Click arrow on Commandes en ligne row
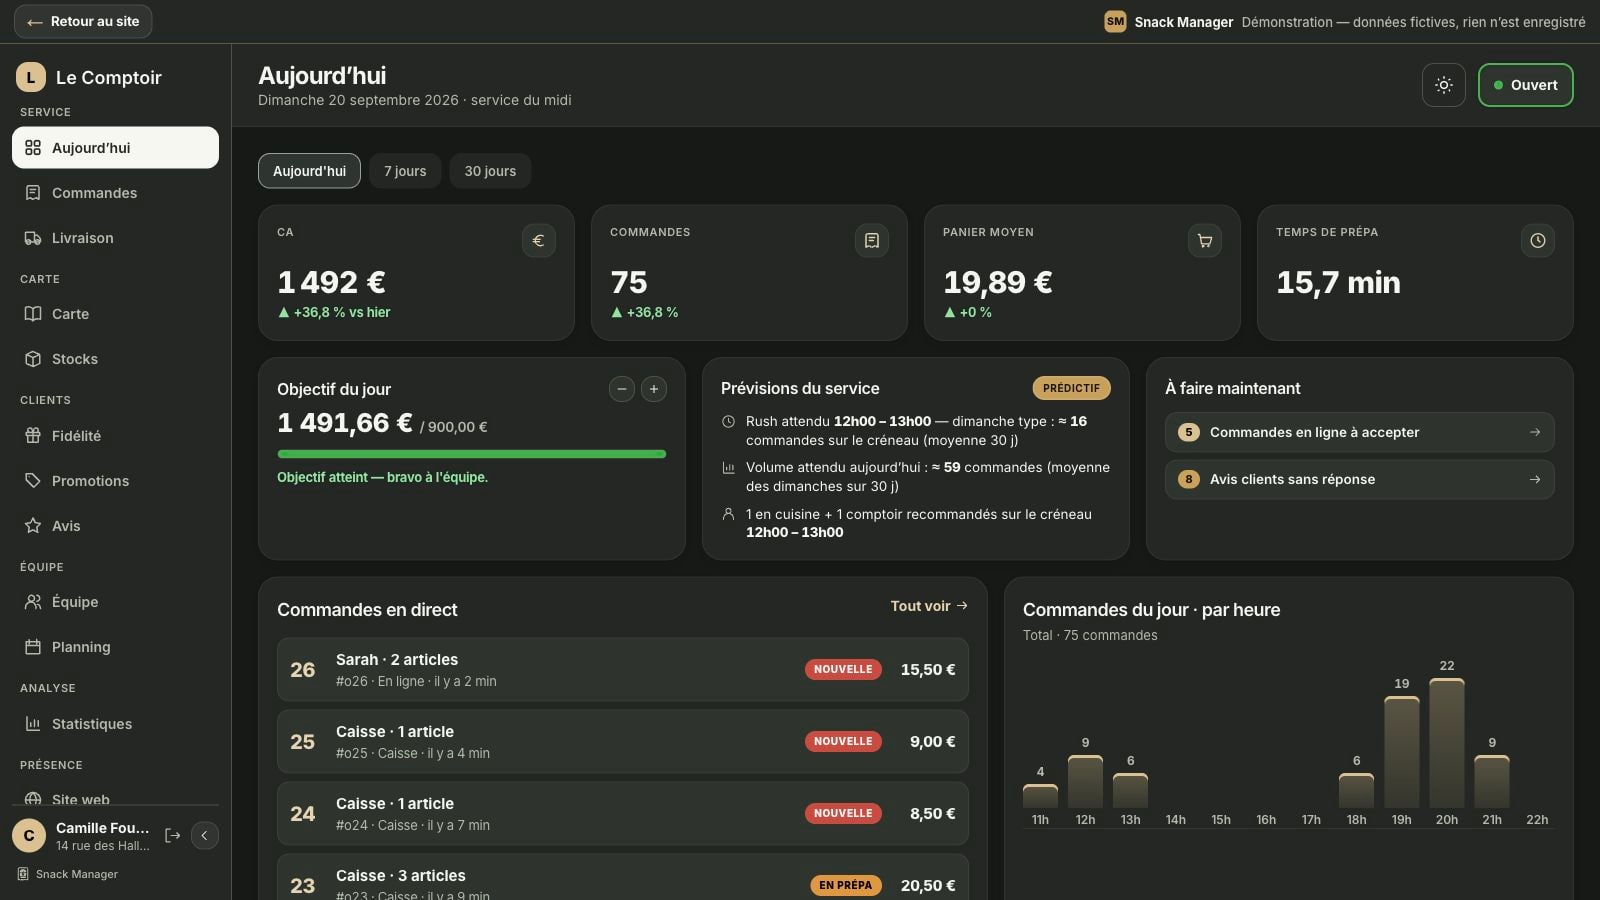The height and width of the screenshot is (900, 1600). 1535,432
